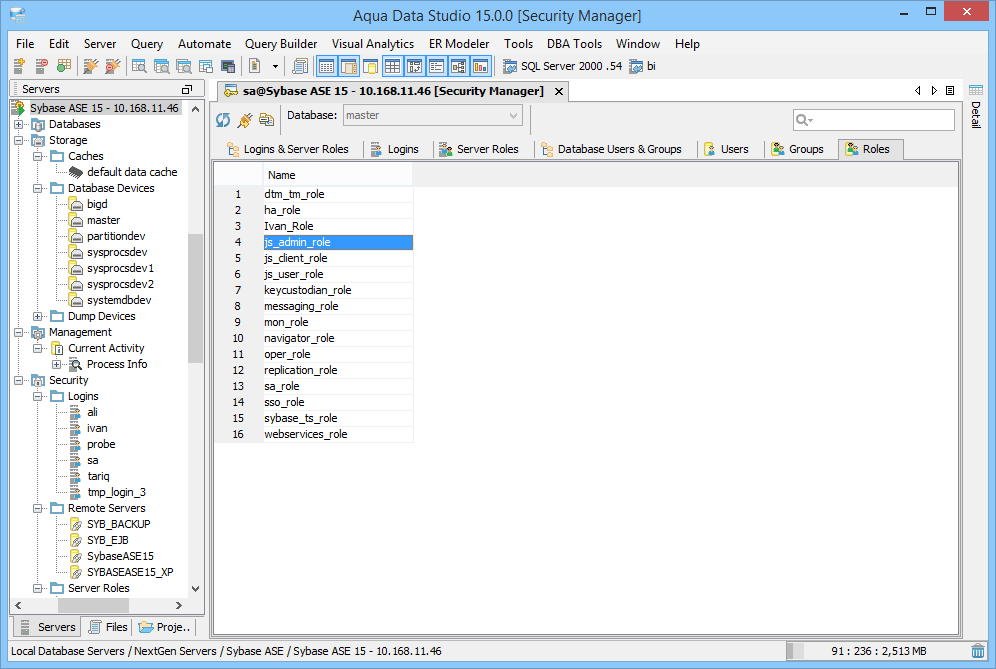Image resolution: width=996 pixels, height=669 pixels.
Task: Switch to Database Users & Groups tab
Action: pyautogui.click(x=611, y=149)
